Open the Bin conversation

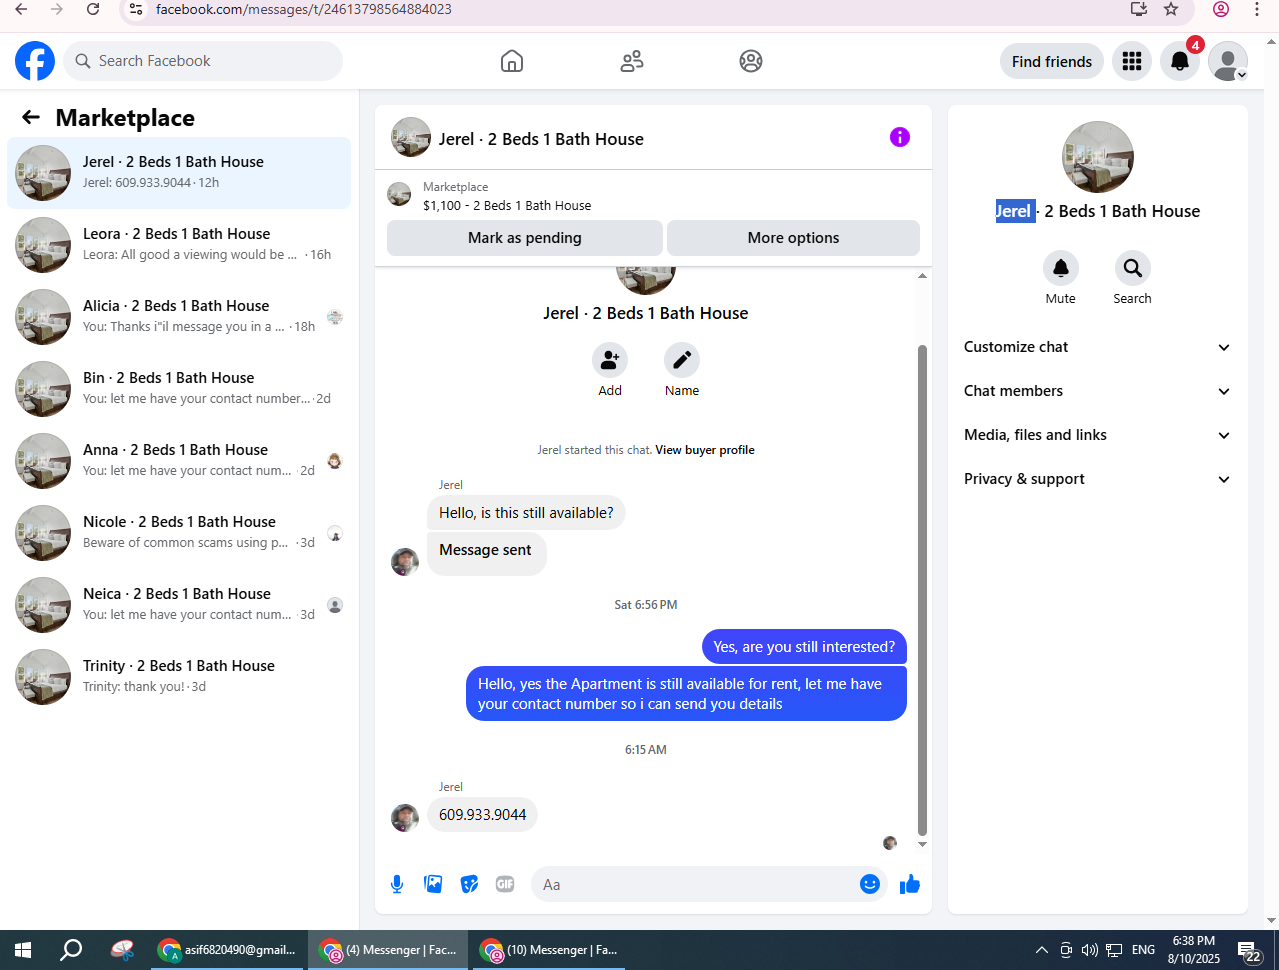coord(179,389)
